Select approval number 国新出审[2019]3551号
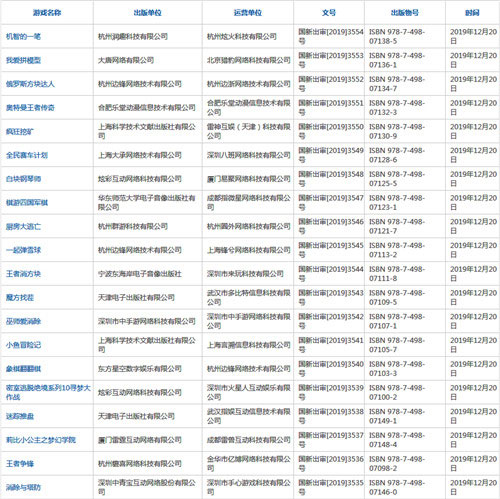Image resolution: width=500 pixels, height=499 pixels. tap(331, 108)
